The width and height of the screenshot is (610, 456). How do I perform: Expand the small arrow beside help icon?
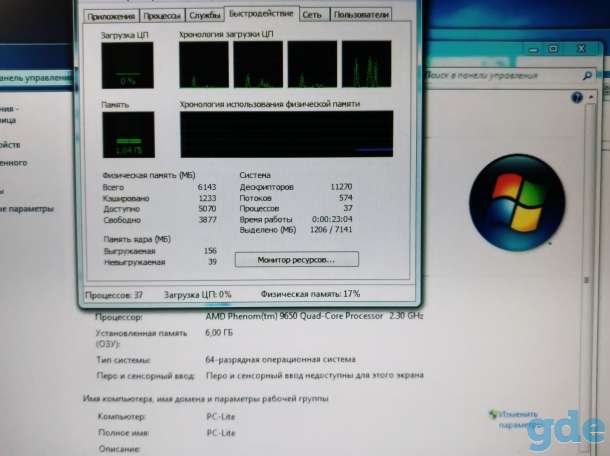[591, 97]
